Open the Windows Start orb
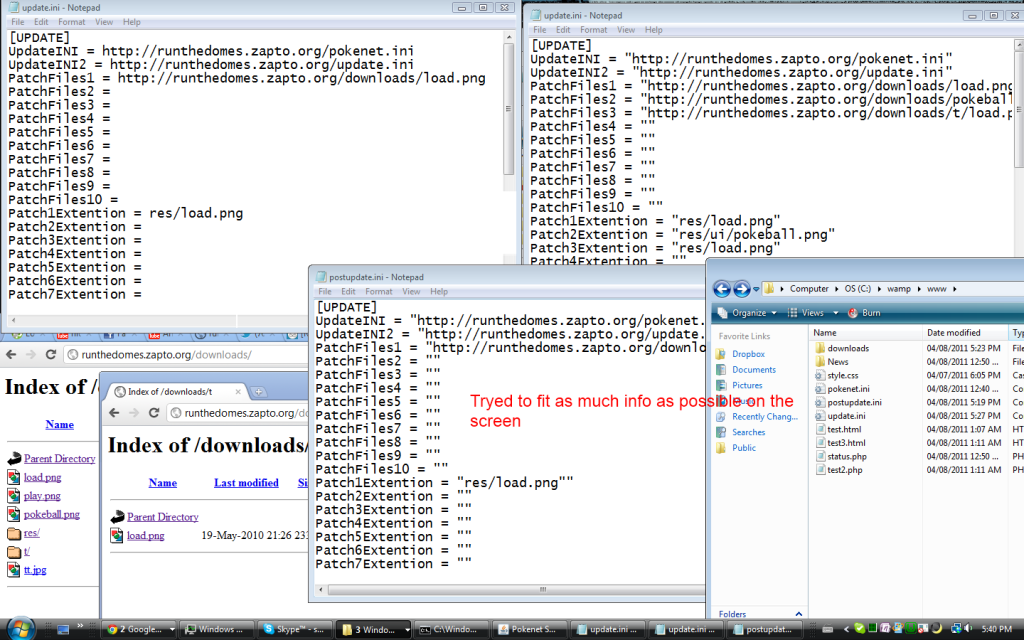 (x=20, y=628)
